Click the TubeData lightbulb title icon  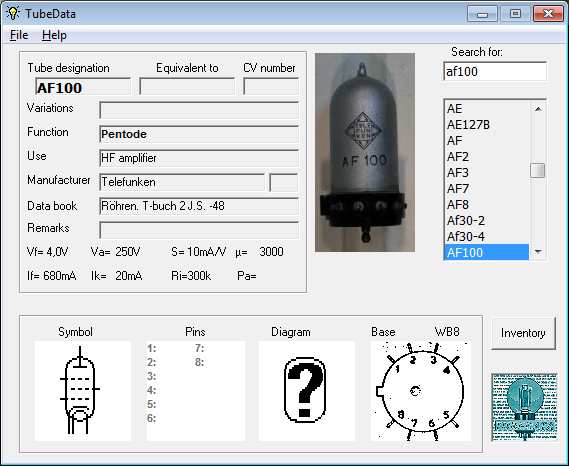click(x=13, y=13)
